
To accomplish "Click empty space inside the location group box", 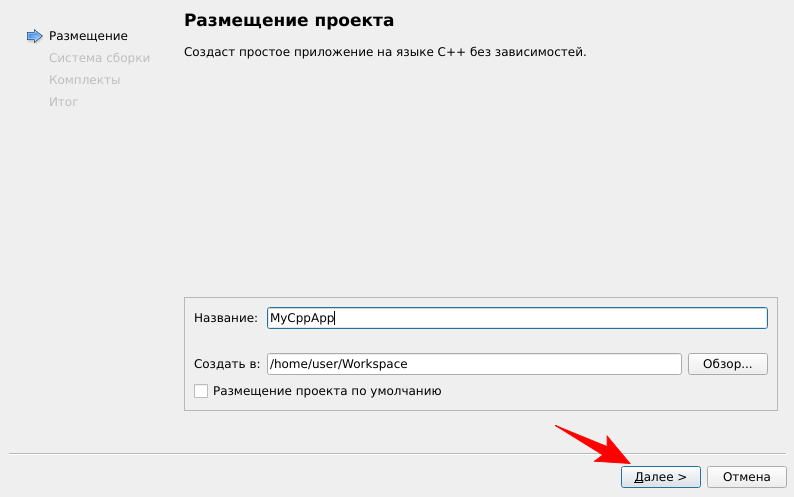I will 600,395.
